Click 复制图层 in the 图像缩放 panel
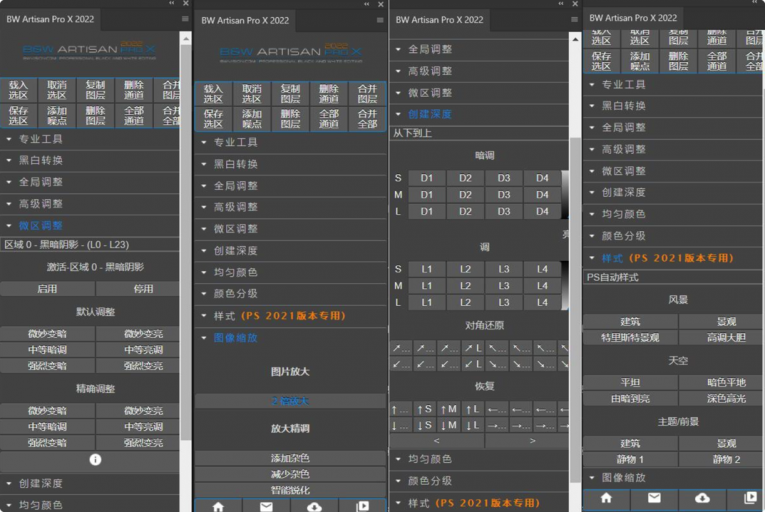The height and width of the screenshot is (512, 765). (x=290, y=94)
